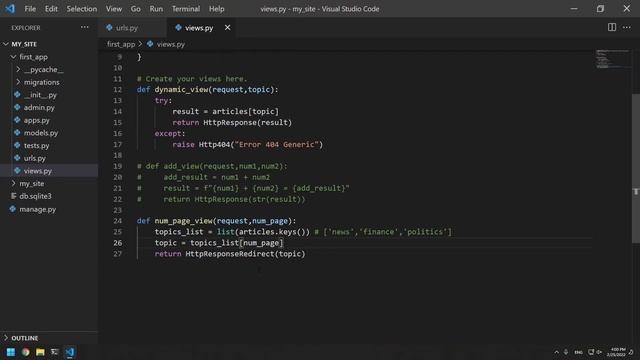Screen dimensions: 640x360
Task: Open the Edit menu
Action: point(51,9)
